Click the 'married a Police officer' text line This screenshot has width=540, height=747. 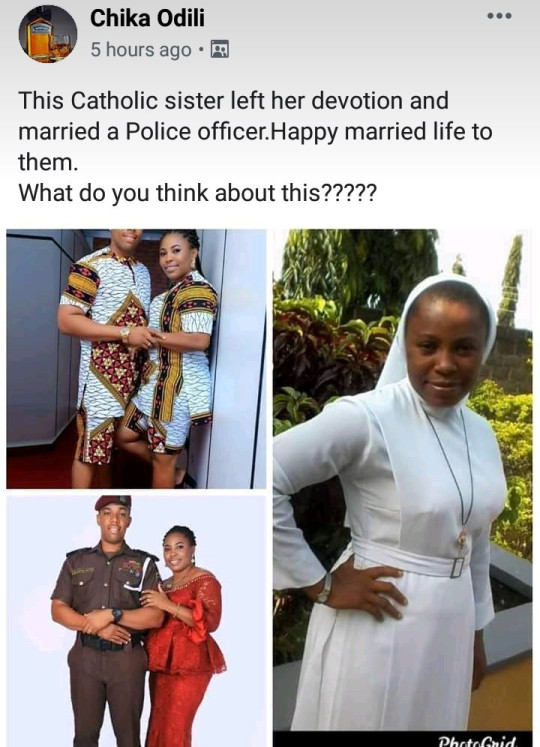click(x=255, y=132)
